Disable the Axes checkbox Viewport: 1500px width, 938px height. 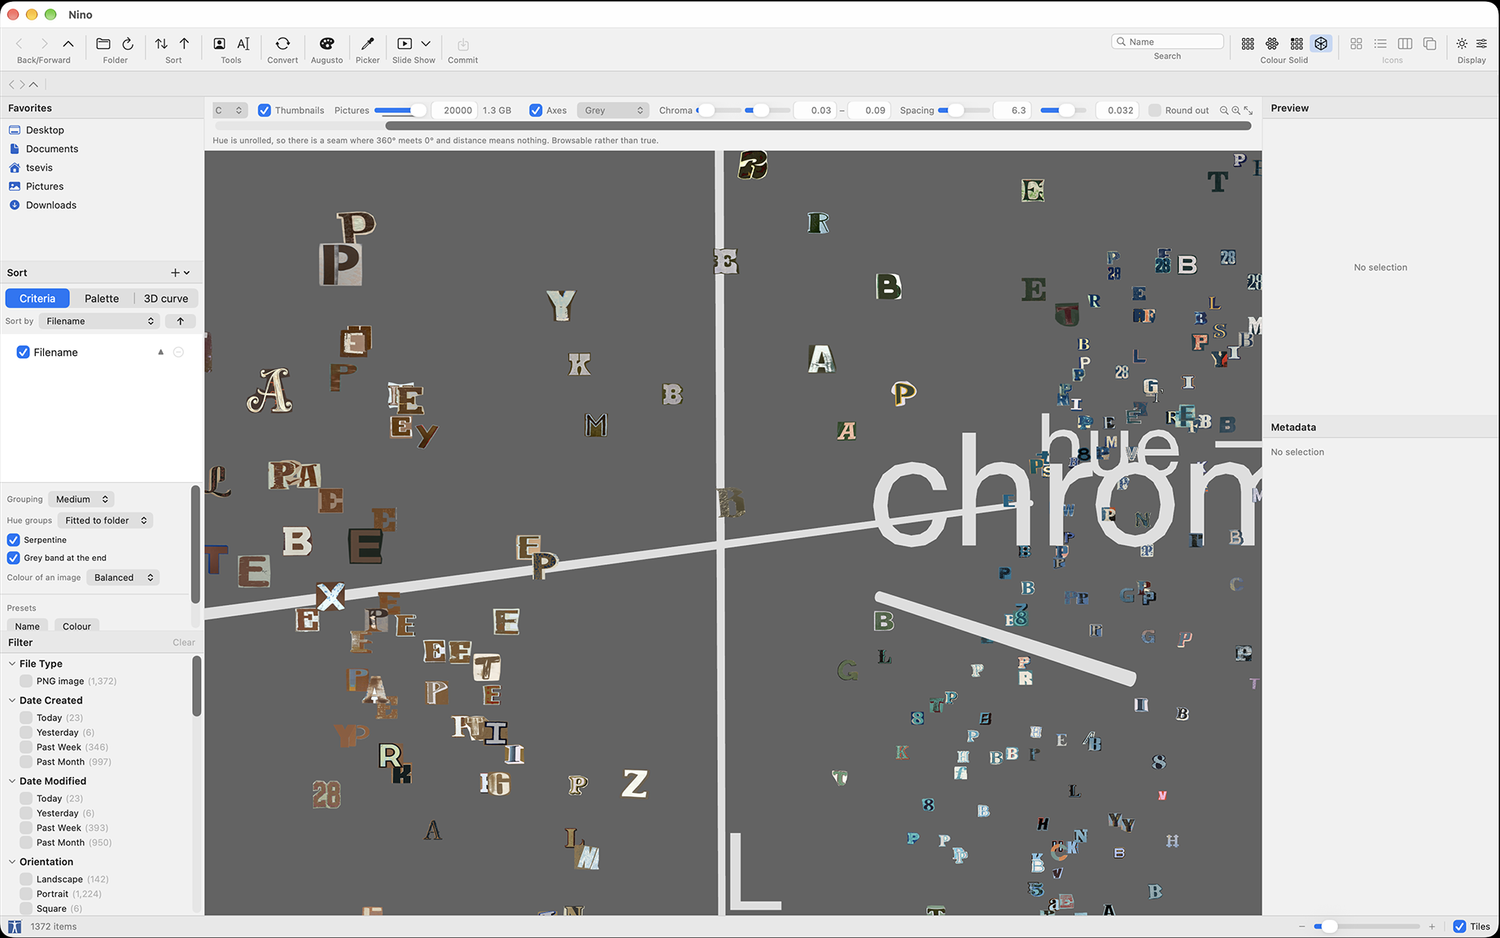coord(536,111)
